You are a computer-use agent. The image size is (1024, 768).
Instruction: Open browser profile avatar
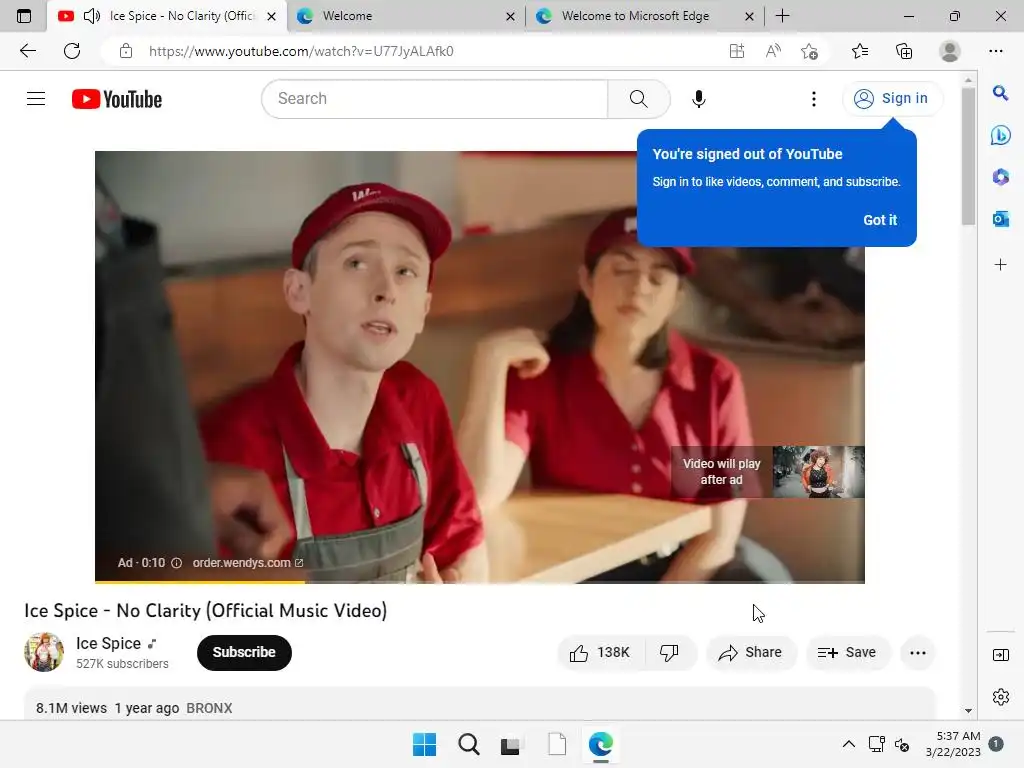click(950, 51)
